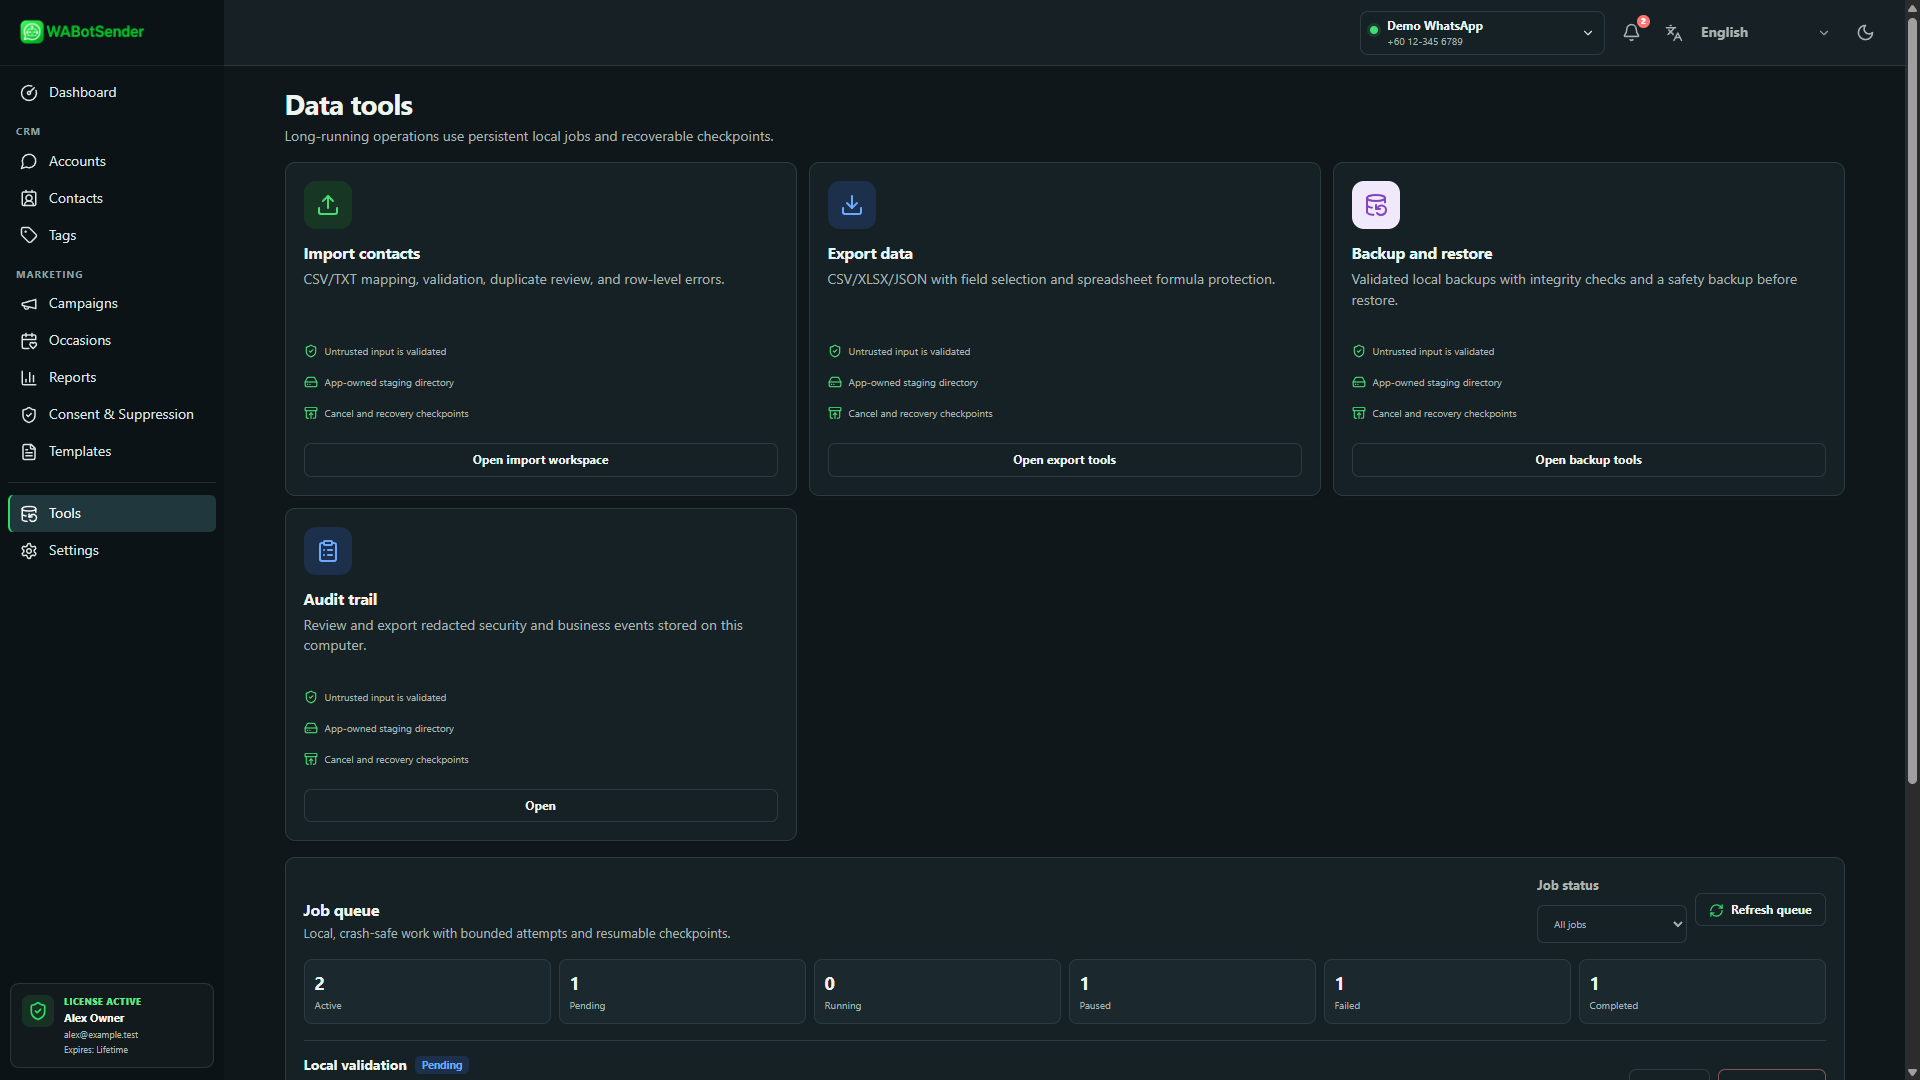
Task: Click the Audit trail Open button
Action: pos(540,806)
